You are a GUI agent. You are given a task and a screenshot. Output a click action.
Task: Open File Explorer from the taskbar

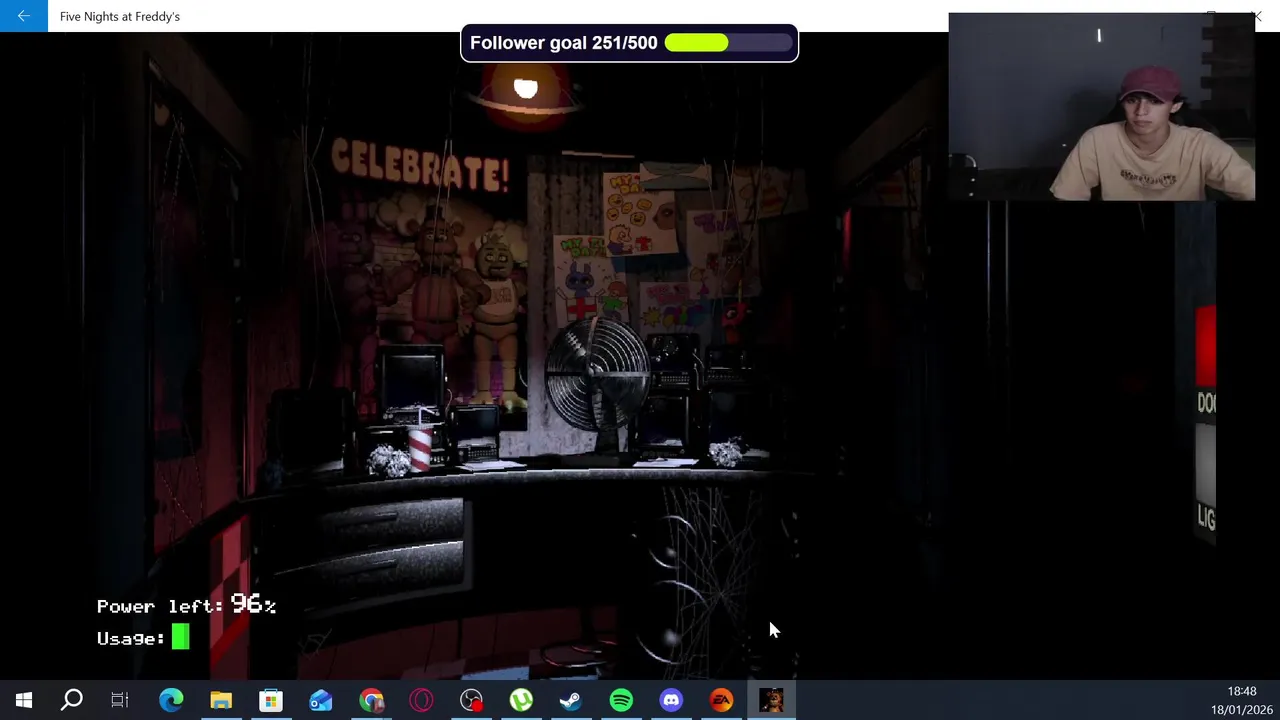[221, 700]
